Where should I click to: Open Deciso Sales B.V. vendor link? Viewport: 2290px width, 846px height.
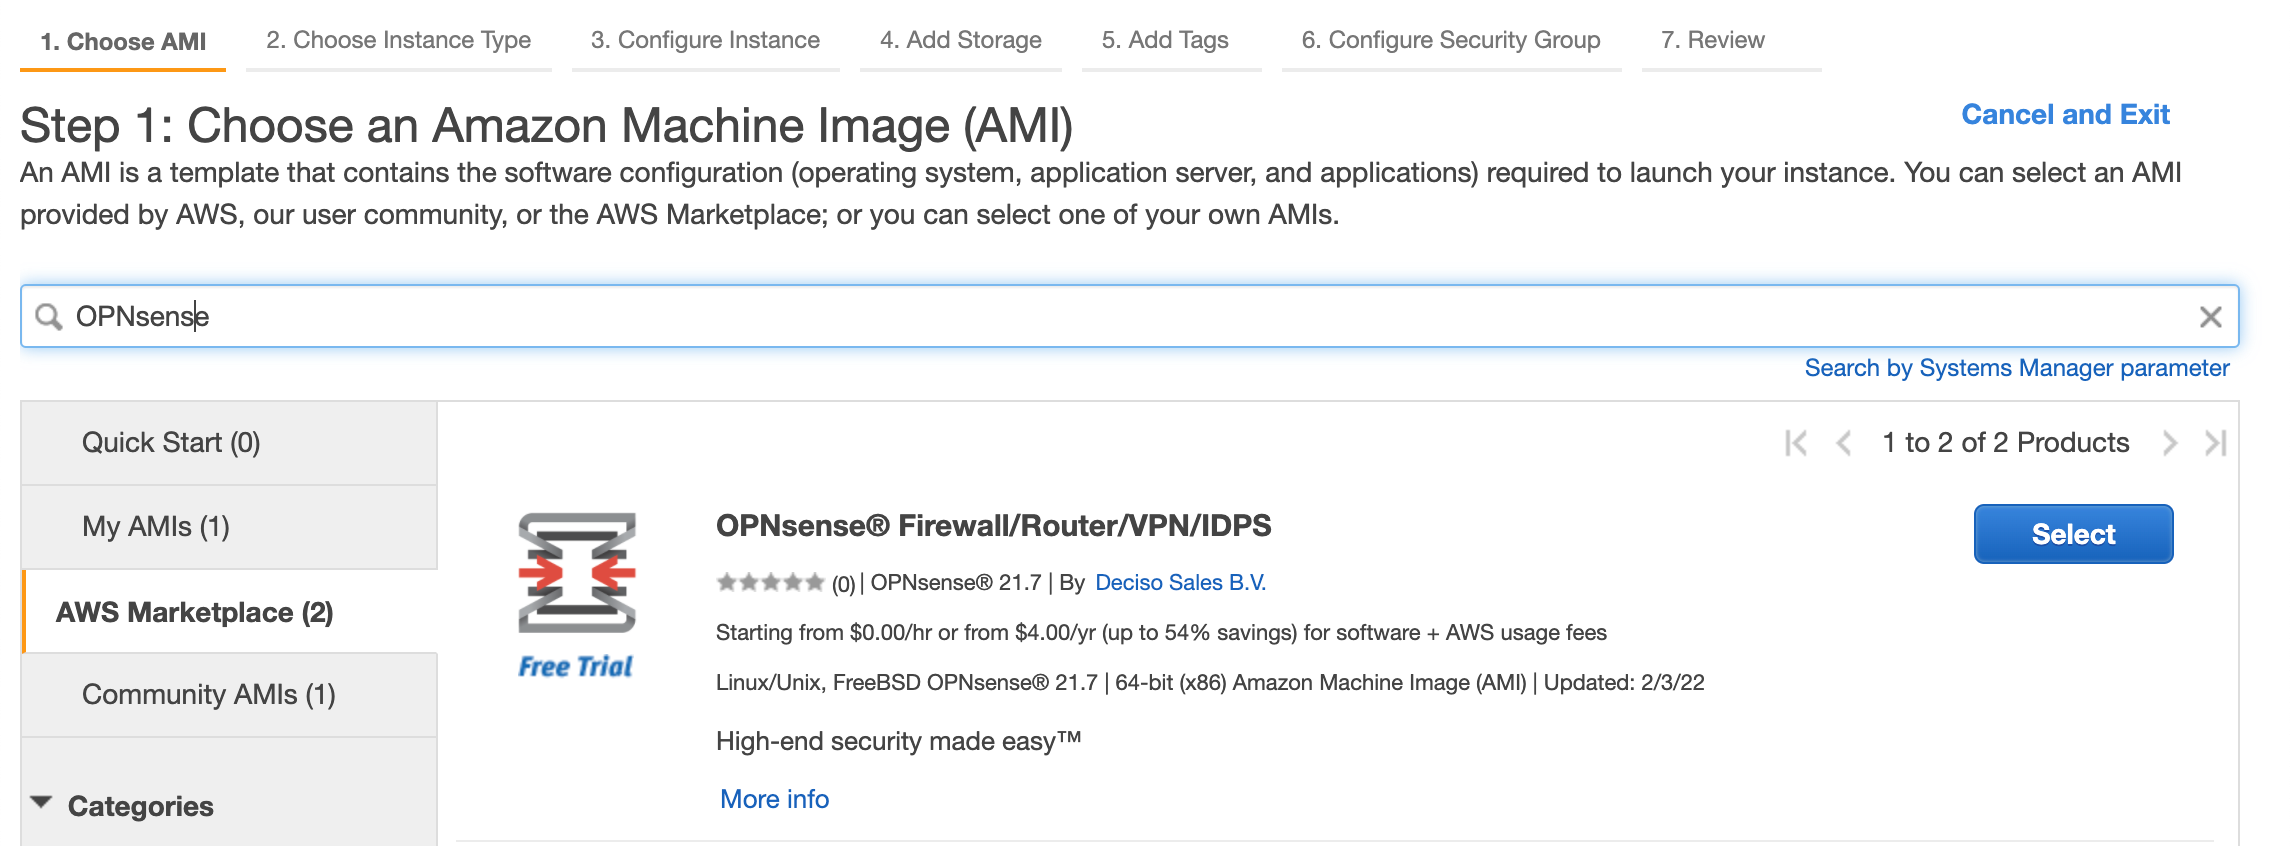pos(1180,582)
